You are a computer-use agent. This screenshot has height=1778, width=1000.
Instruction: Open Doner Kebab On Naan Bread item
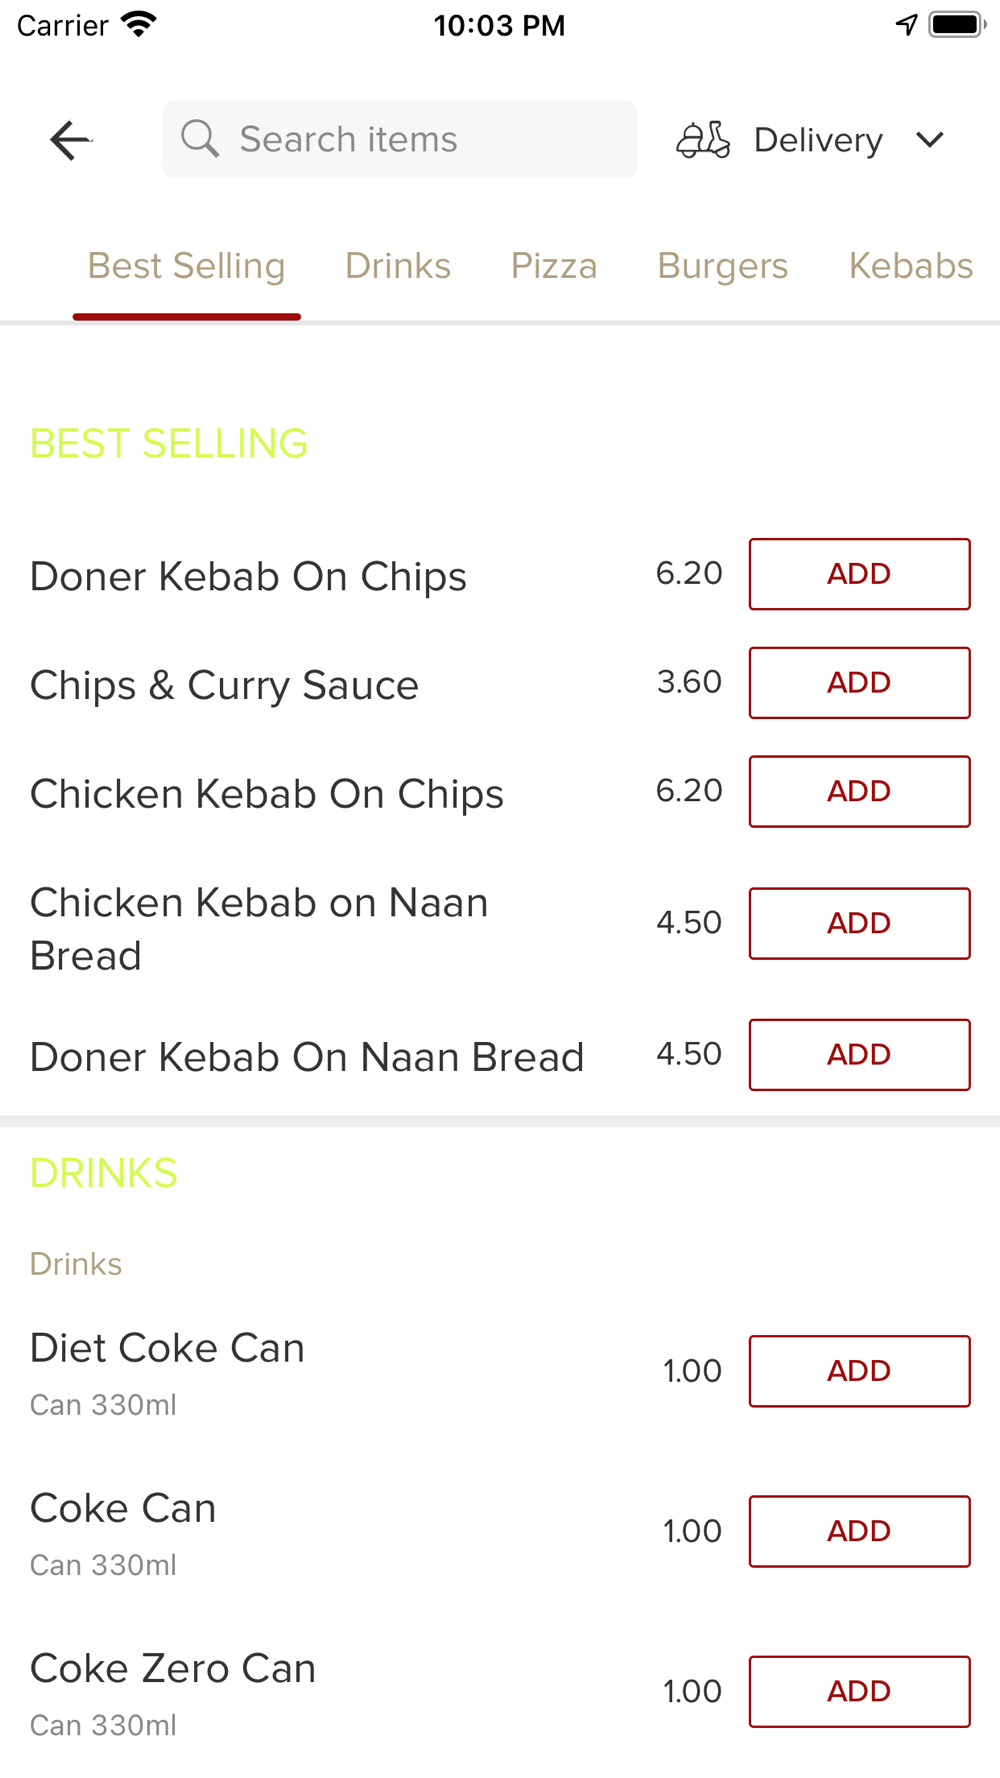tap(307, 1057)
